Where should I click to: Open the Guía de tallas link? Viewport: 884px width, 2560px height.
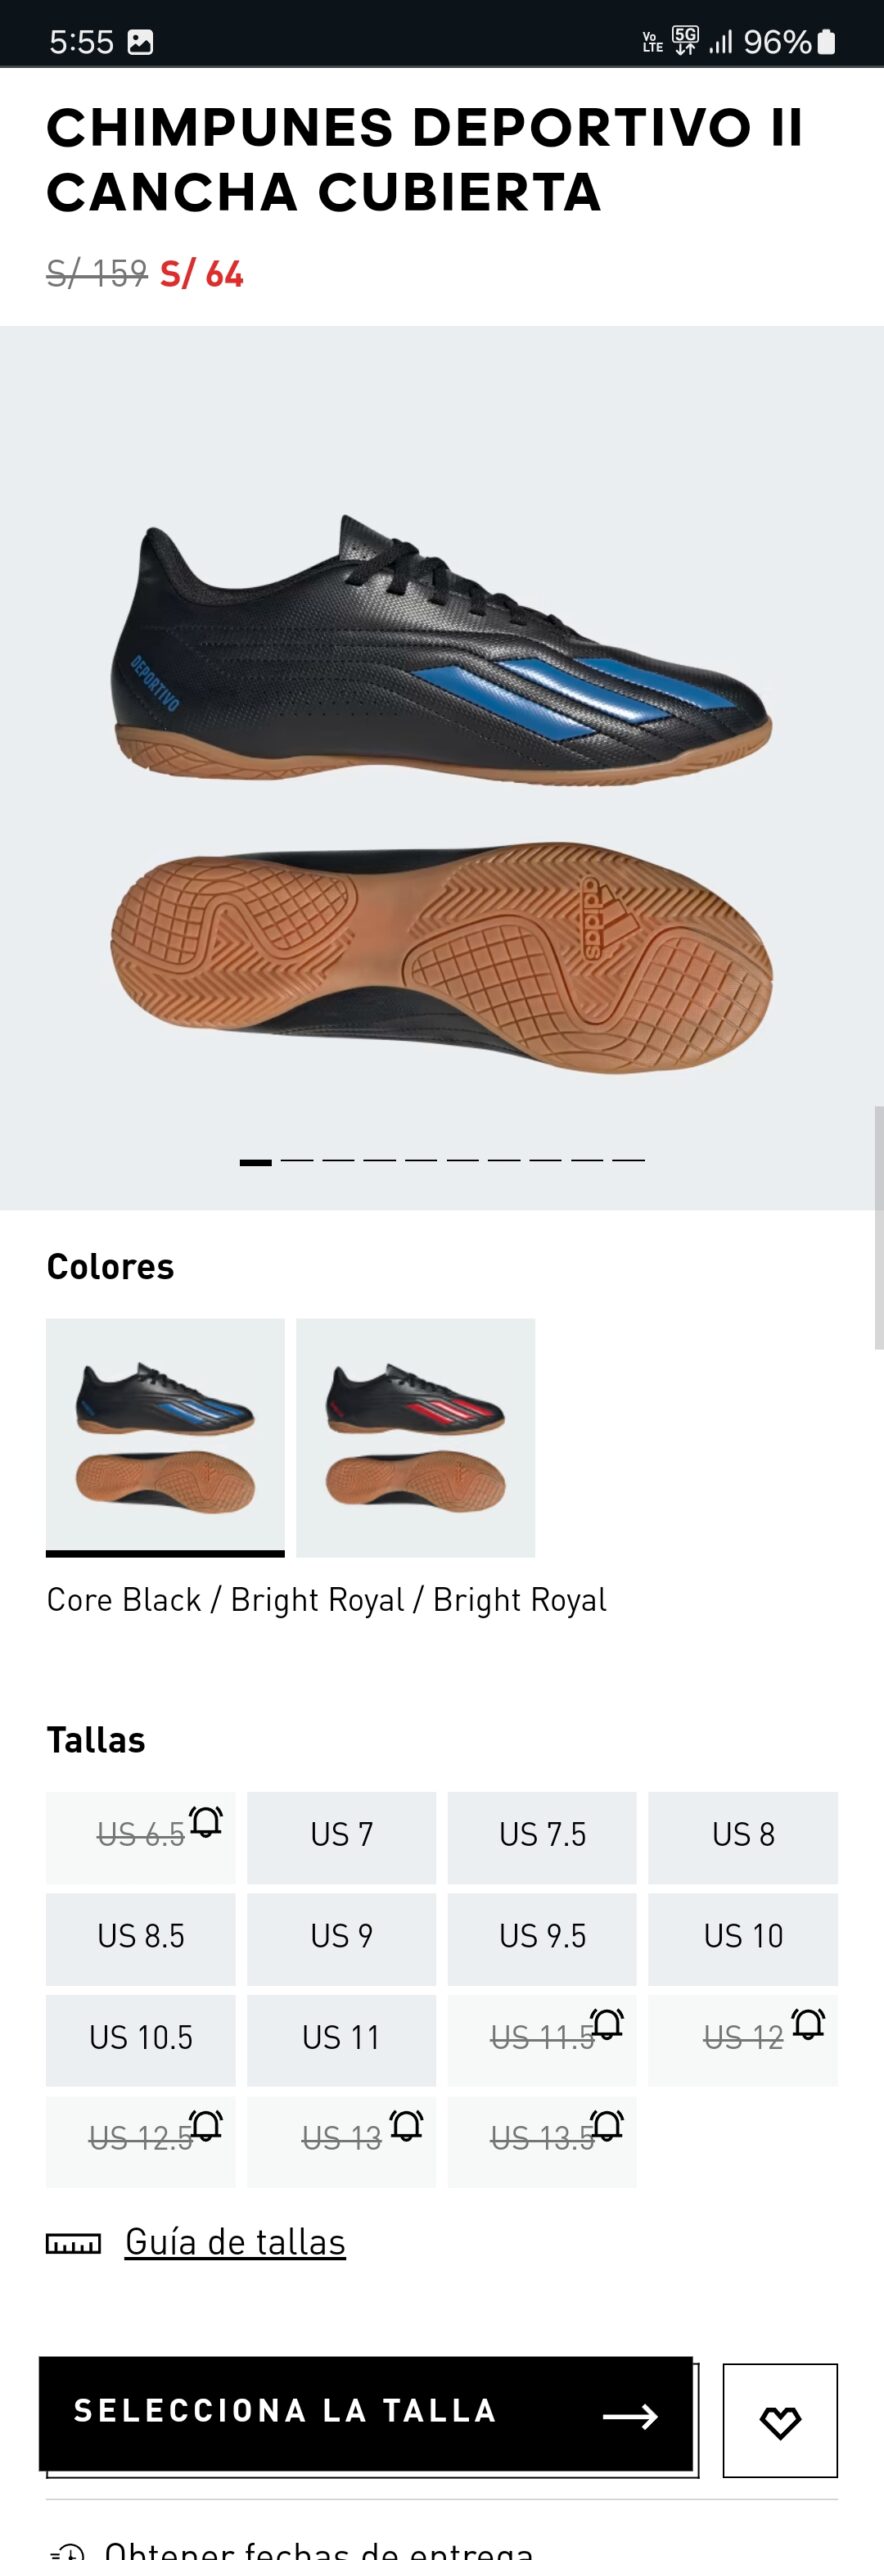pyautogui.click(x=235, y=2243)
